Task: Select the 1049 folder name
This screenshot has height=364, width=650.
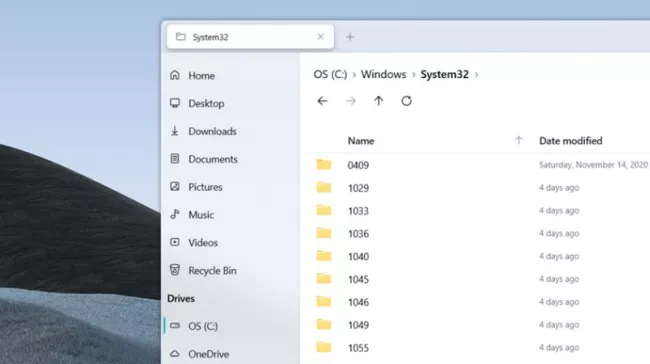Action: click(358, 325)
